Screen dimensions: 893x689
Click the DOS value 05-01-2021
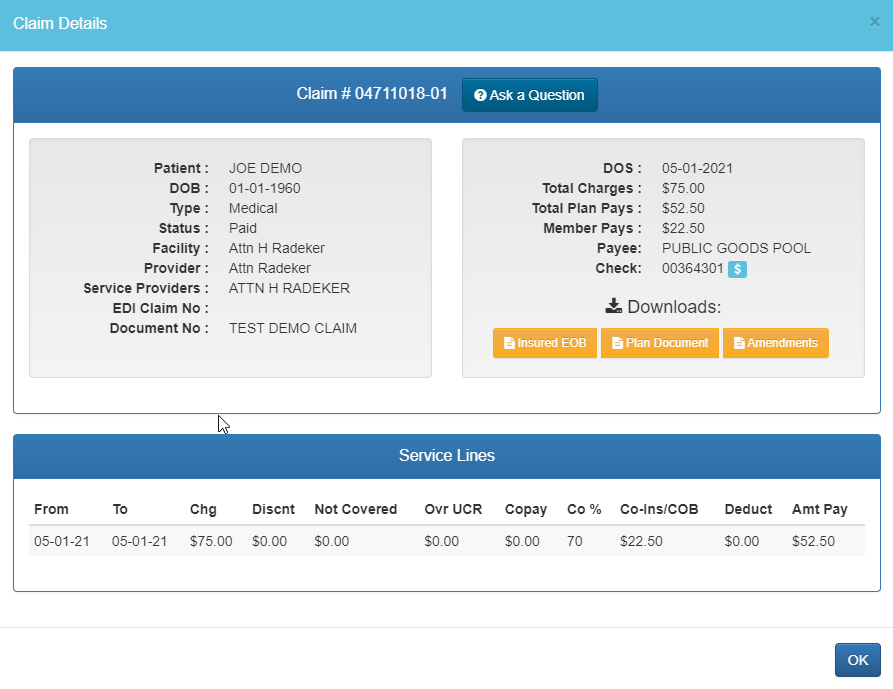point(697,169)
